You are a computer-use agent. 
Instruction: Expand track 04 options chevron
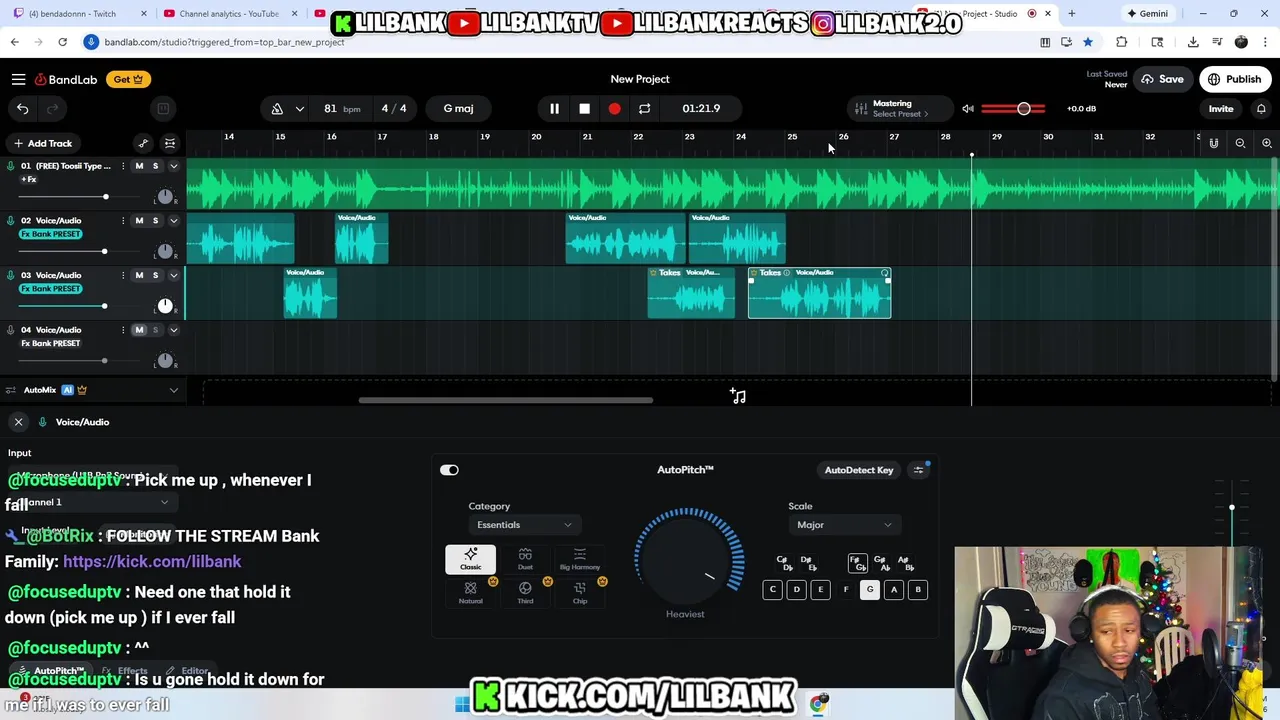(x=173, y=330)
